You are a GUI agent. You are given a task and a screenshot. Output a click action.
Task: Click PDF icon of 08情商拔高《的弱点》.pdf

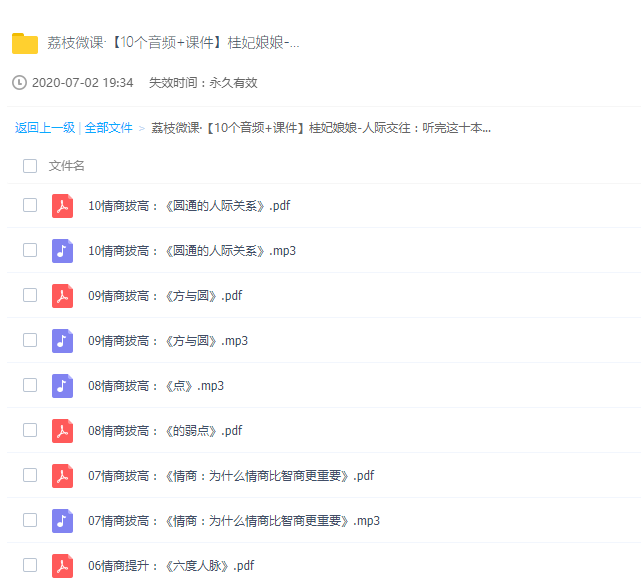pos(63,431)
